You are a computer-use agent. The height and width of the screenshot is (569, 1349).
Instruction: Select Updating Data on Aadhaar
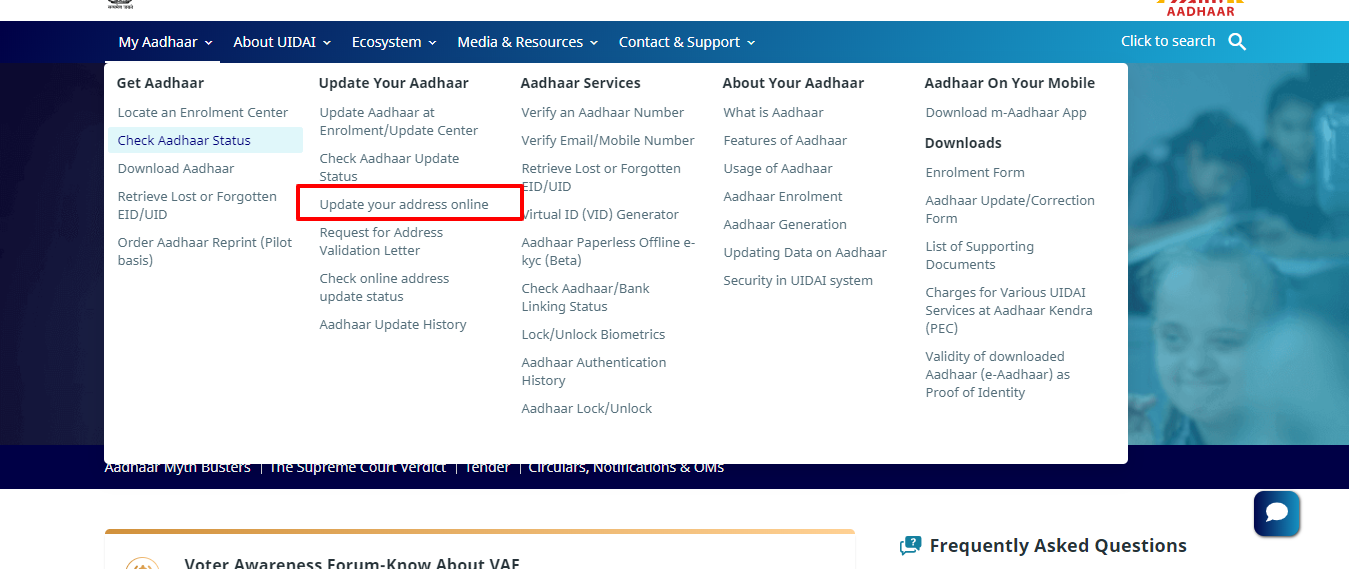[x=805, y=253]
